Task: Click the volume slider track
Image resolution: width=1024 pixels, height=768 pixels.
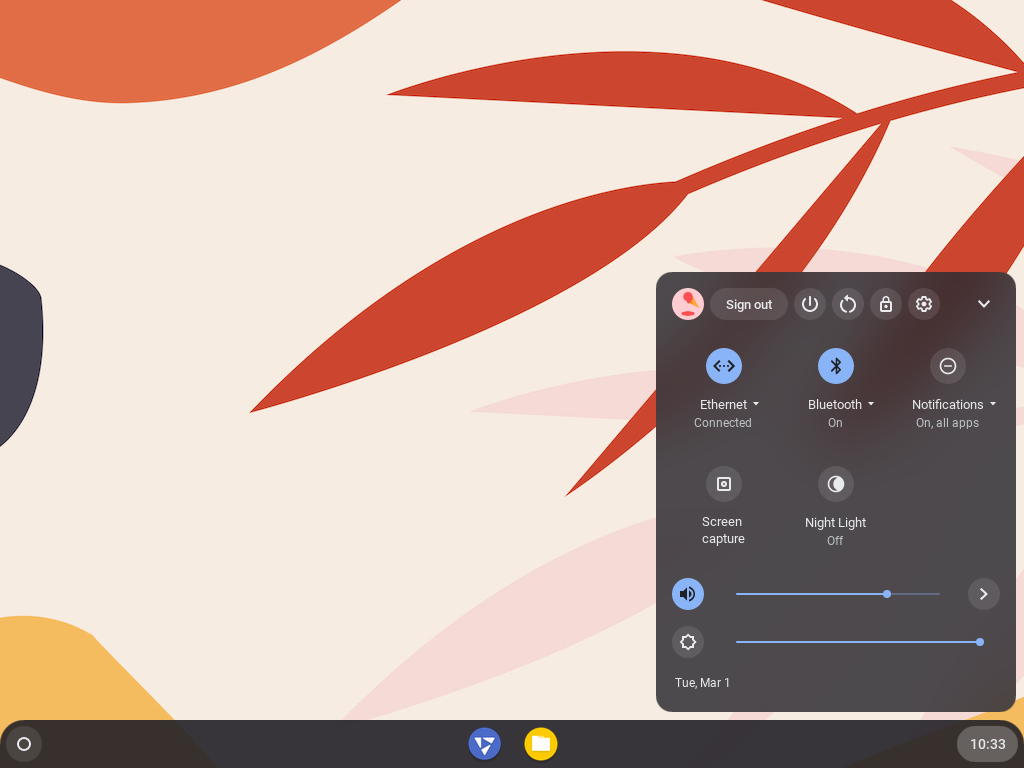Action: point(837,594)
